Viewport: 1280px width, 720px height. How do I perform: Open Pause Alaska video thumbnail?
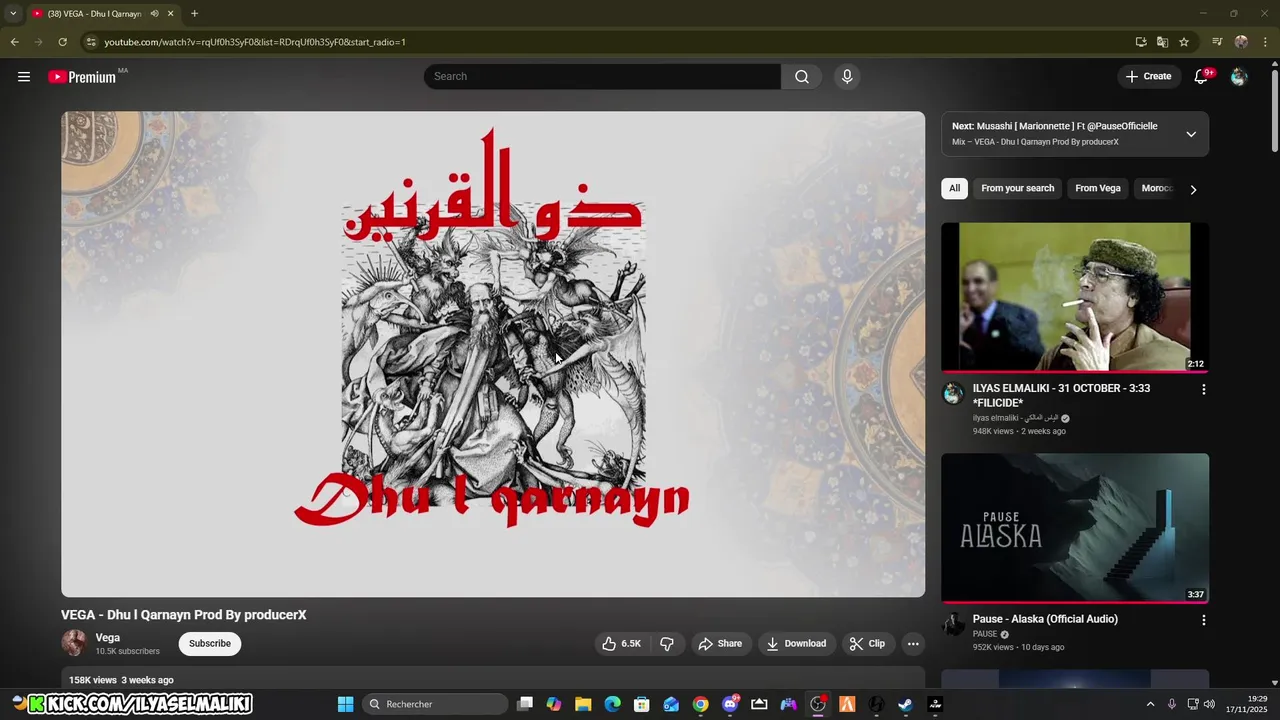(x=1075, y=528)
